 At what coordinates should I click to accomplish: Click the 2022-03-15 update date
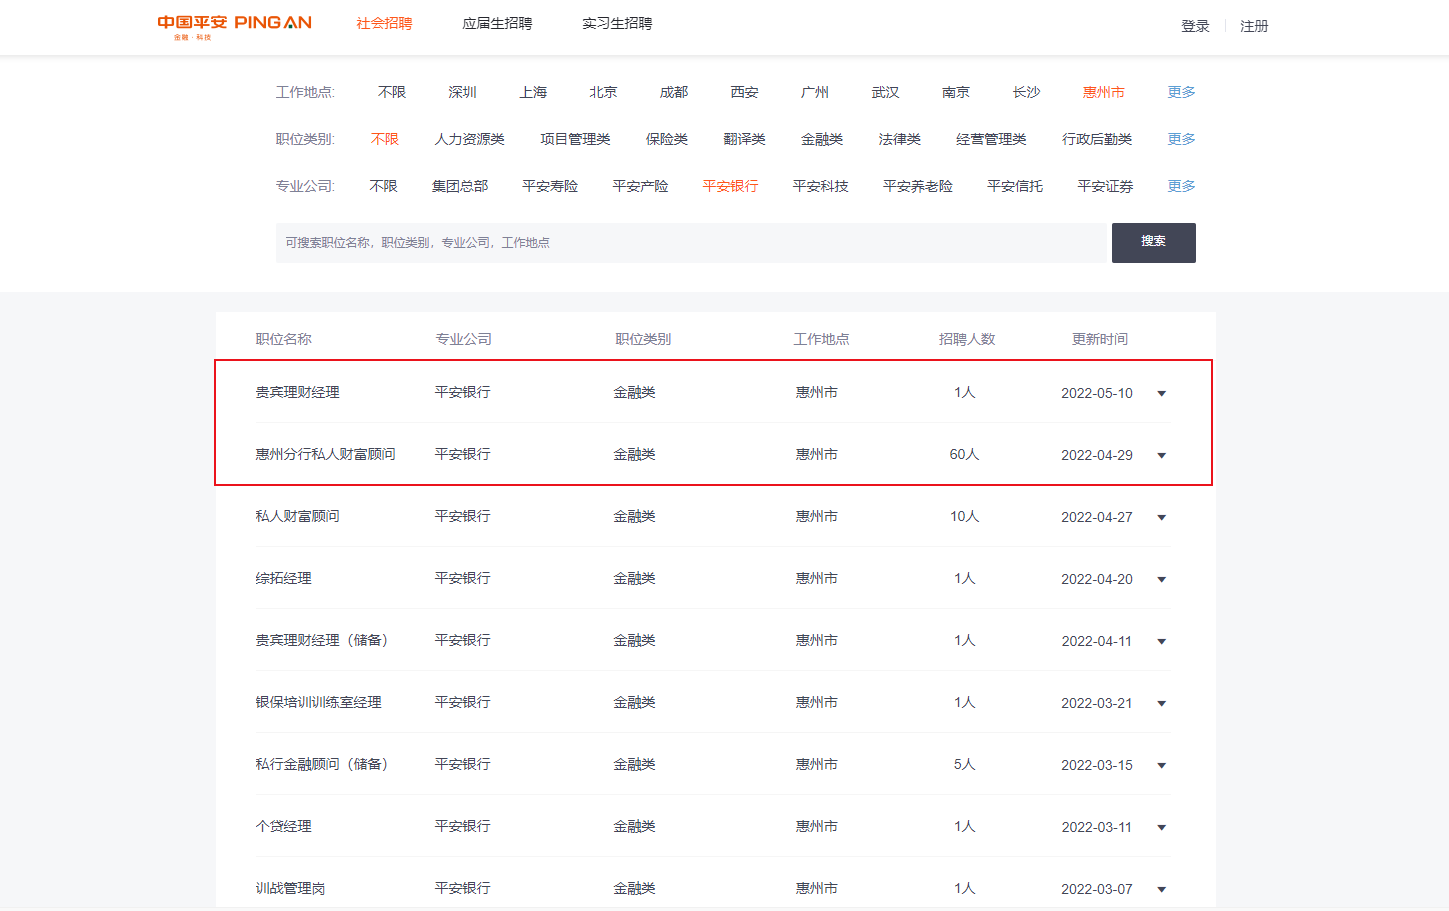tap(1097, 765)
